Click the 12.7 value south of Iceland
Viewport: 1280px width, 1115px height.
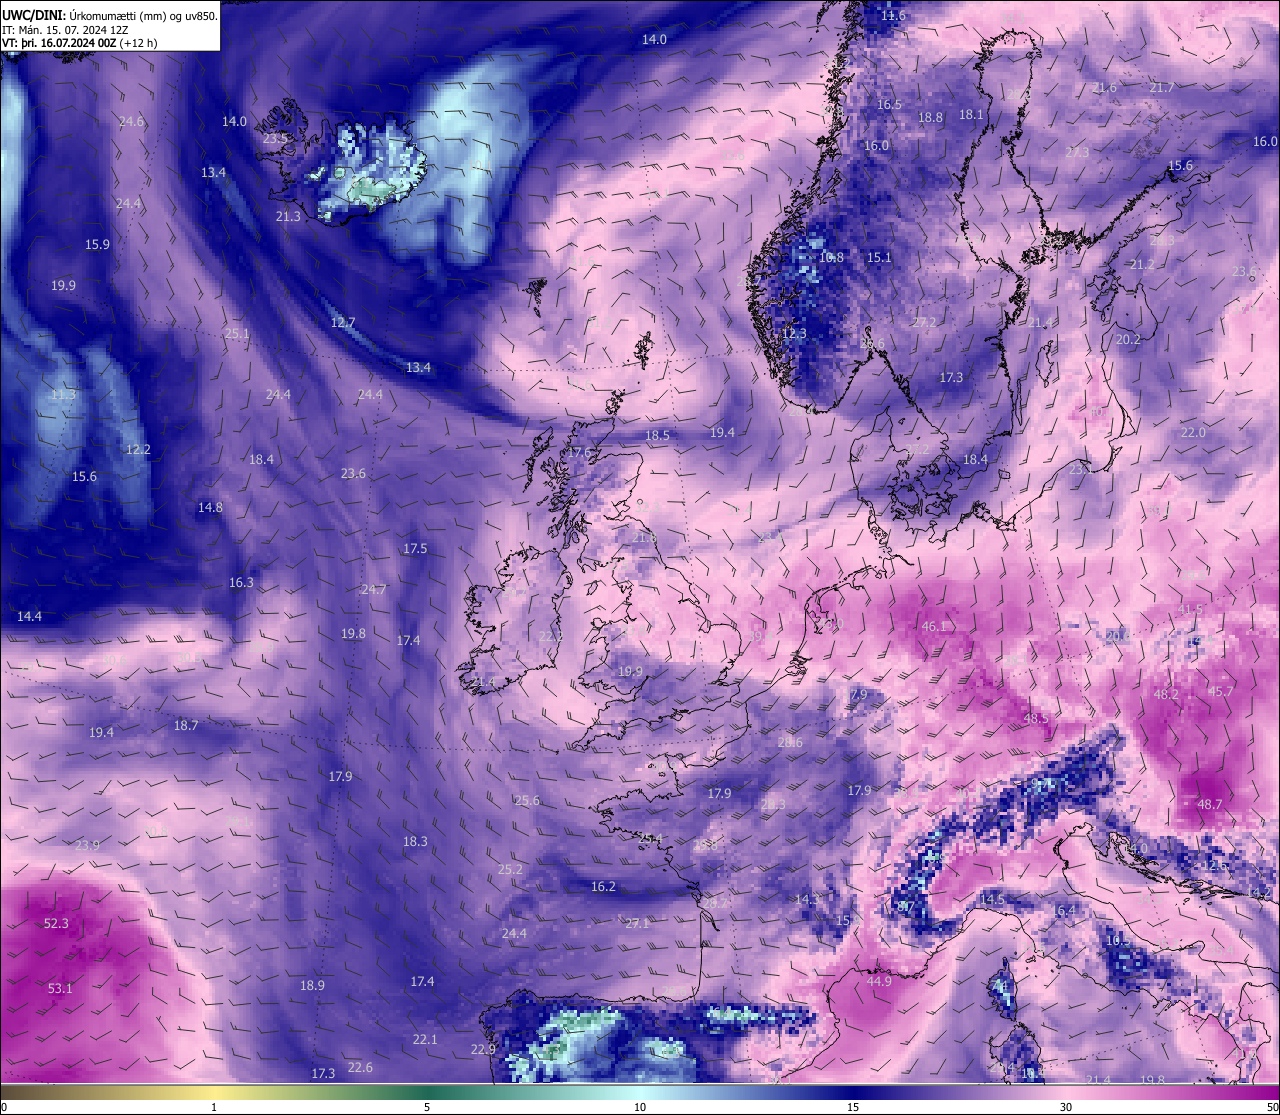tap(343, 322)
